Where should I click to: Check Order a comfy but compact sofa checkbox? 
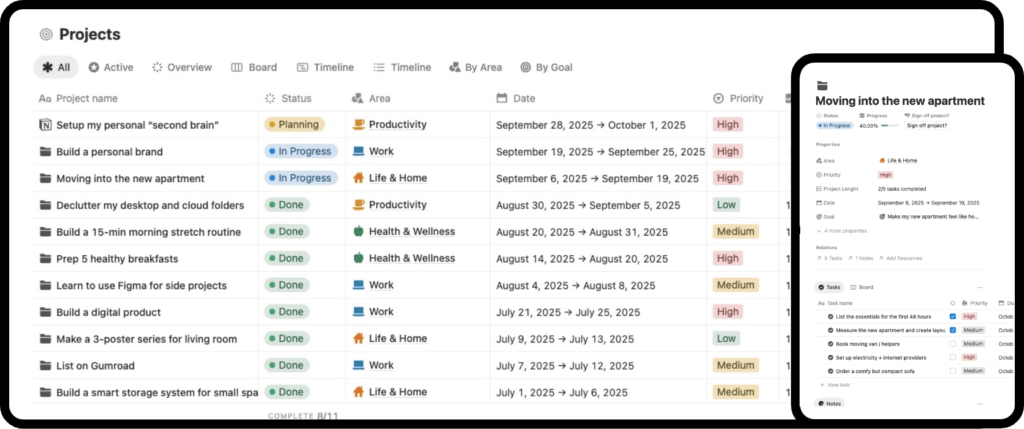pyautogui.click(x=953, y=371)
